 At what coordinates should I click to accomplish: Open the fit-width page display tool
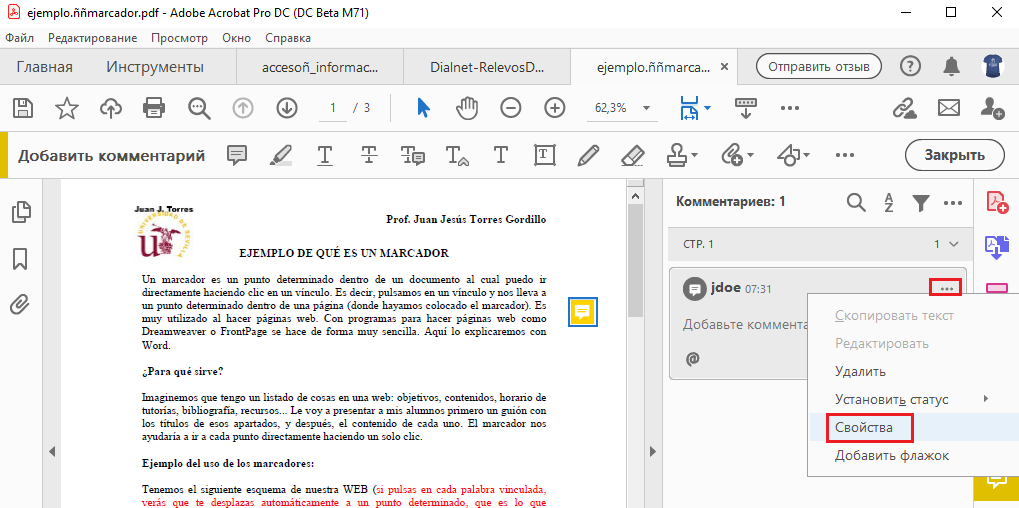[x=689, y=108]
